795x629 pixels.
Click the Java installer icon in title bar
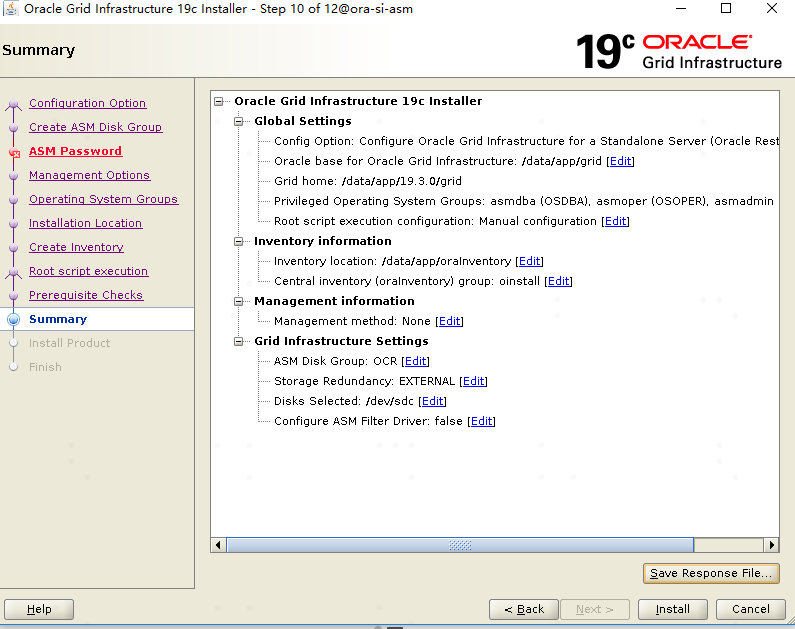[x=11, y=9]
